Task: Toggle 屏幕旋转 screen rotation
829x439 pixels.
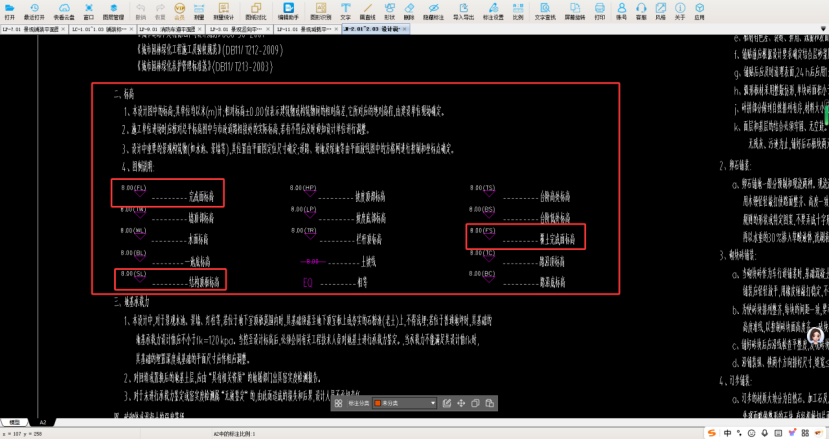Action: (x=572, y=11)
